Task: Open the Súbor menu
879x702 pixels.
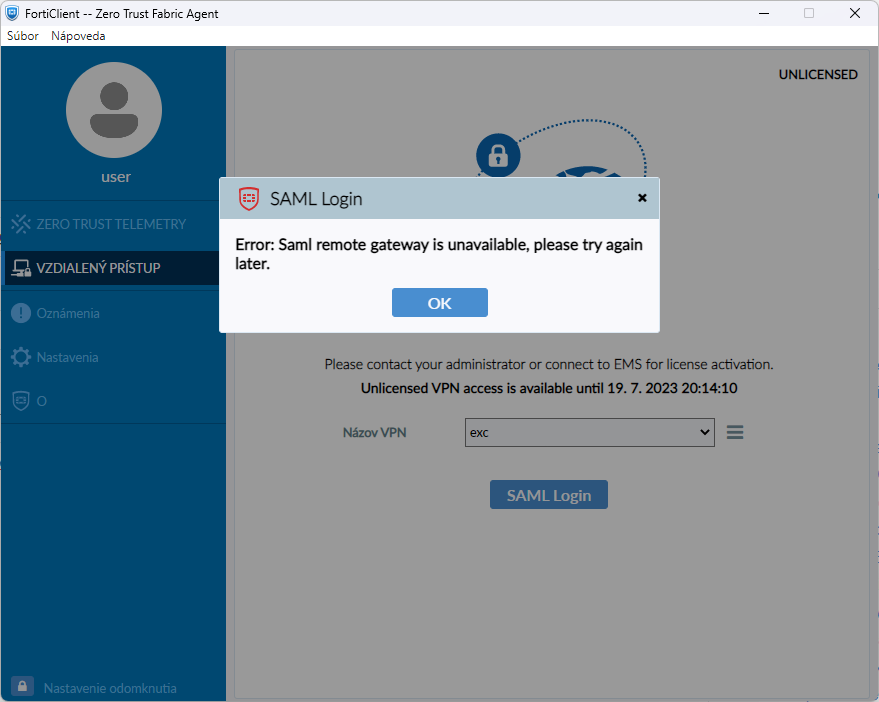Action: coord(23,36)
